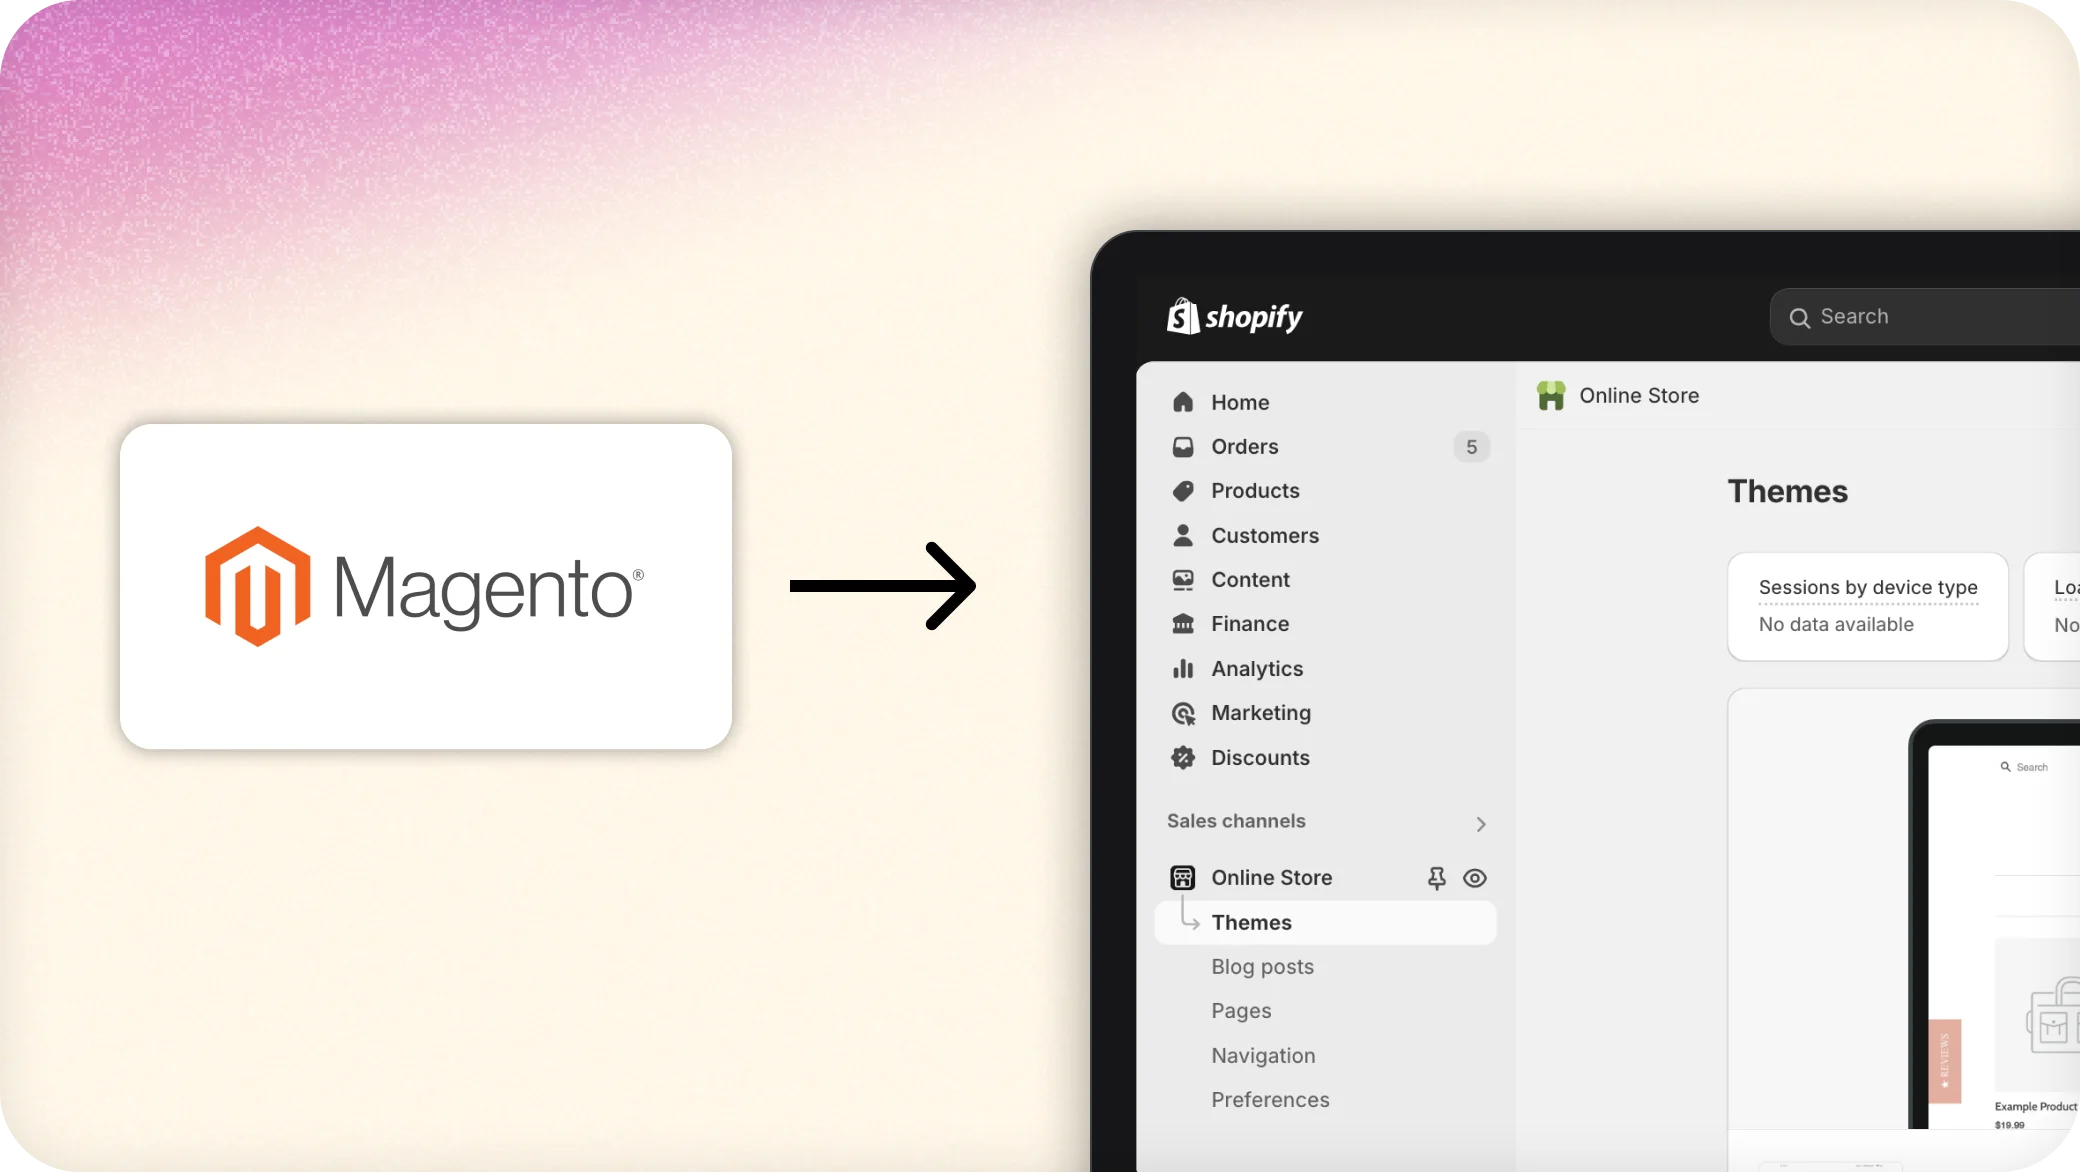Click the Example Product label in preview
The image size is (2080, 1172).
[x=2035, y=1107]
